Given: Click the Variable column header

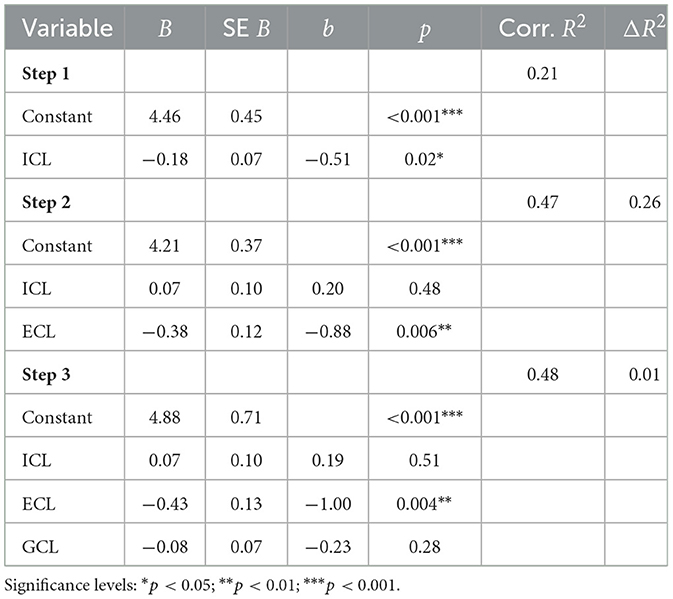Looking at the screenshot, I should 67,28.
